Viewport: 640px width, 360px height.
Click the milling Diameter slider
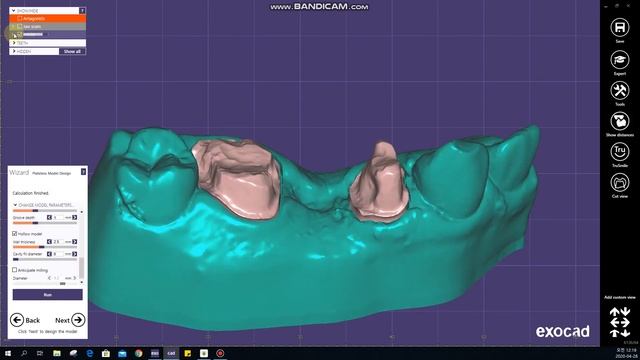(44, 283)
